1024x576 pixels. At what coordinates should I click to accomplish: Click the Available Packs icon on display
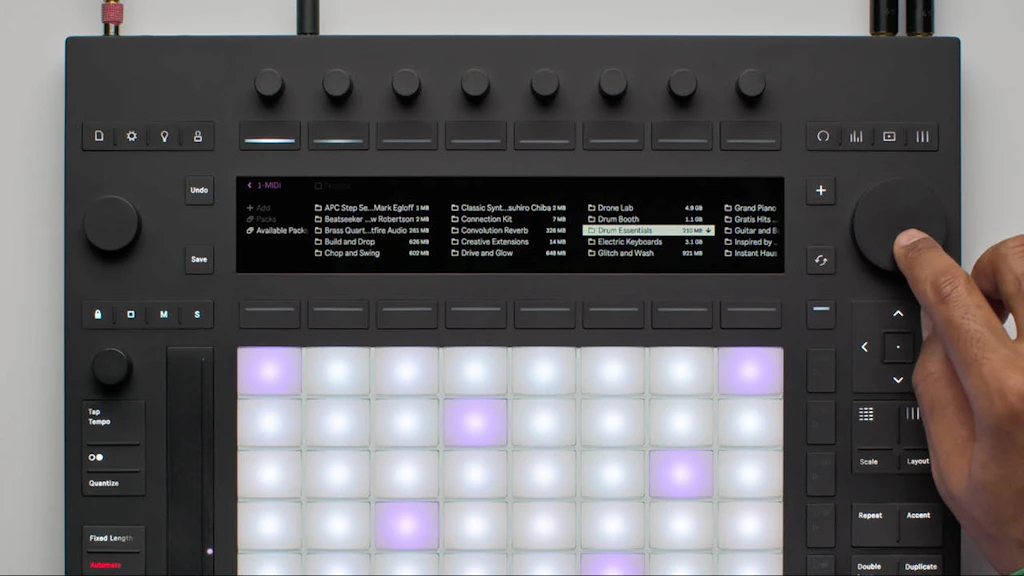[x=249, y=231]
